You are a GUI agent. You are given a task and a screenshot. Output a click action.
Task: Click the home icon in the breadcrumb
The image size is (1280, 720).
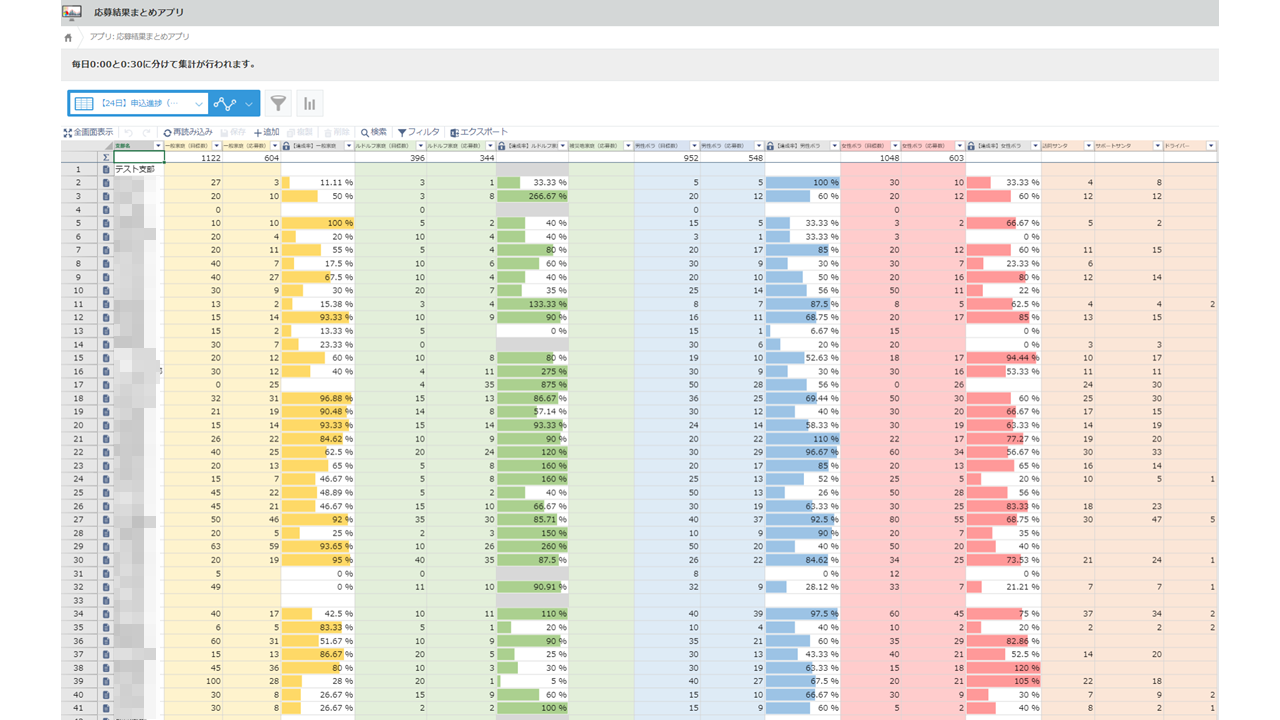point(68,37)
